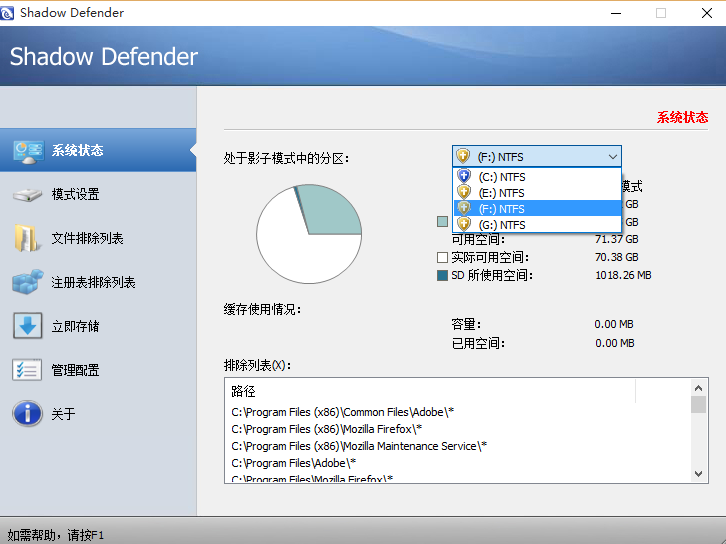Click the white actual free space swatch

pyautogui.click(x=442, y=258)
